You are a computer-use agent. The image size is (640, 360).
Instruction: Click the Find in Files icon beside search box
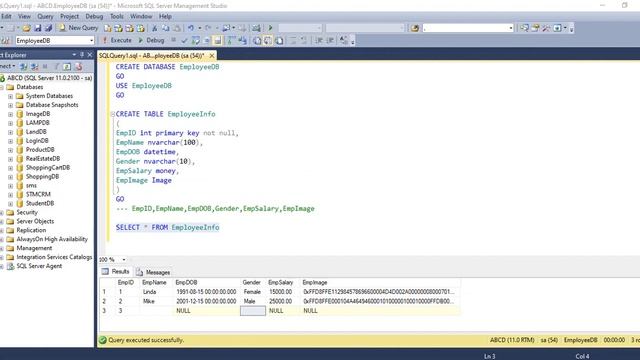[x=415, y=28]
